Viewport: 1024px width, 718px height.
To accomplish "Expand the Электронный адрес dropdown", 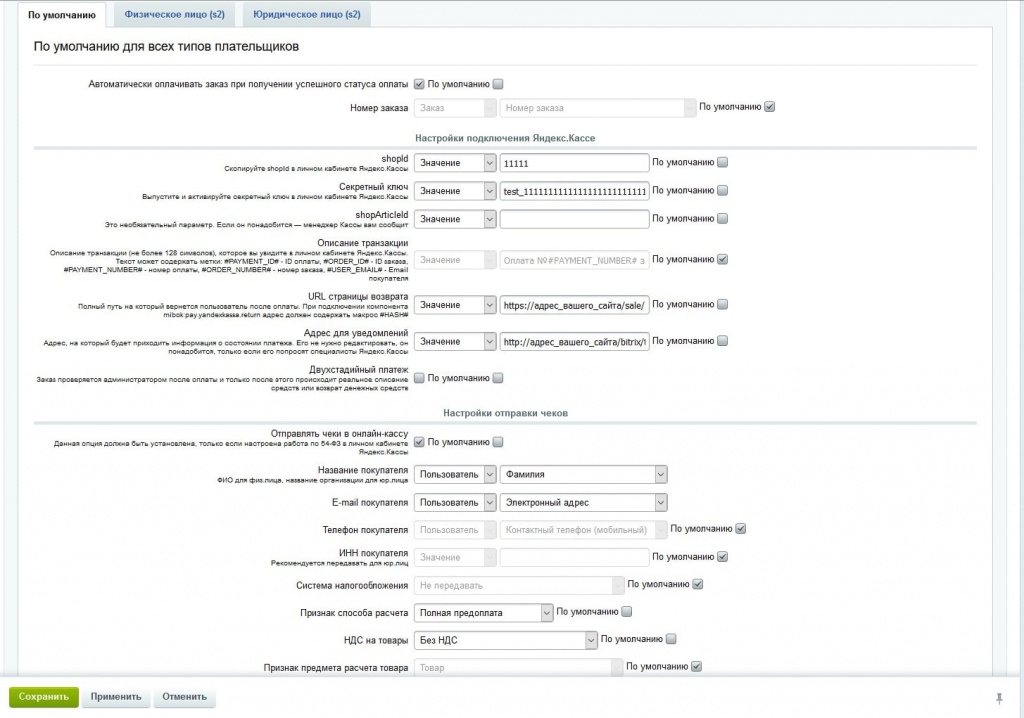I will click(x=583, y=503).
